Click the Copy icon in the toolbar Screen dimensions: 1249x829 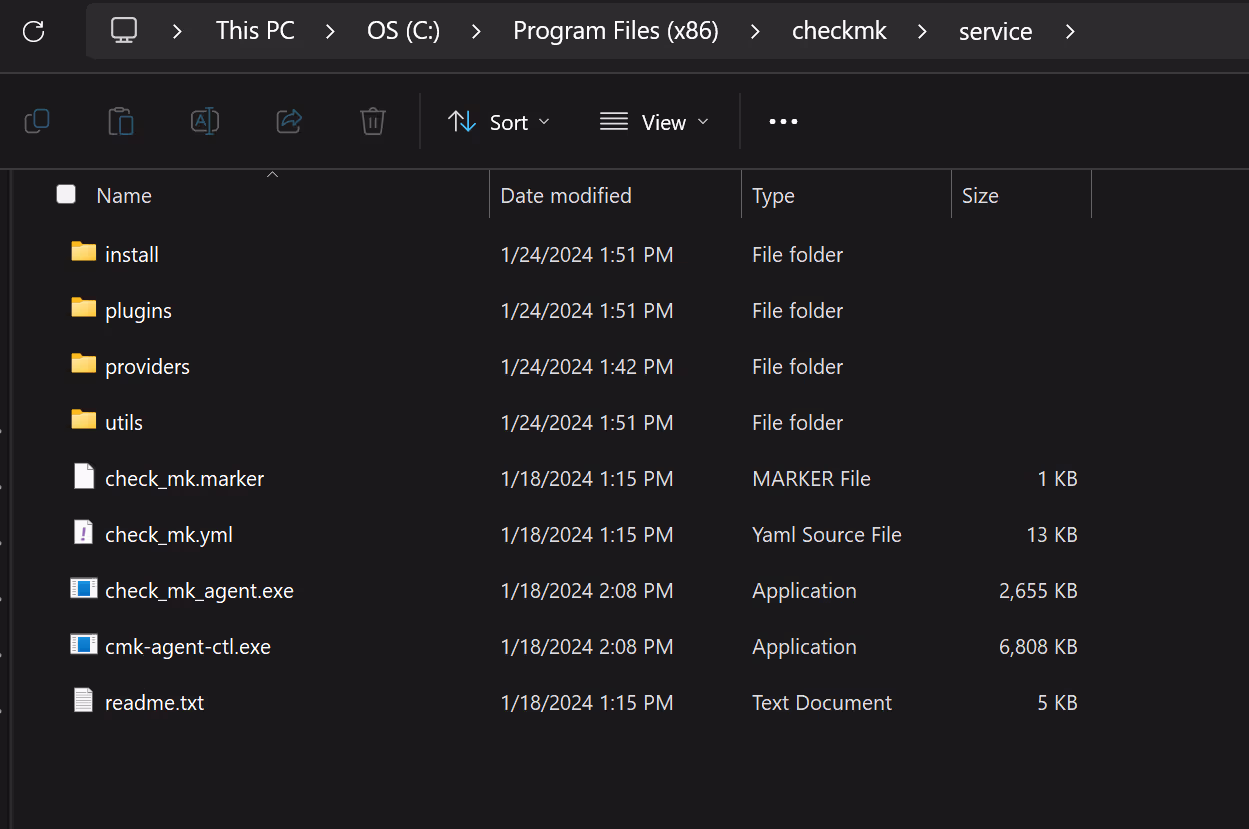(x=37, y=122)
